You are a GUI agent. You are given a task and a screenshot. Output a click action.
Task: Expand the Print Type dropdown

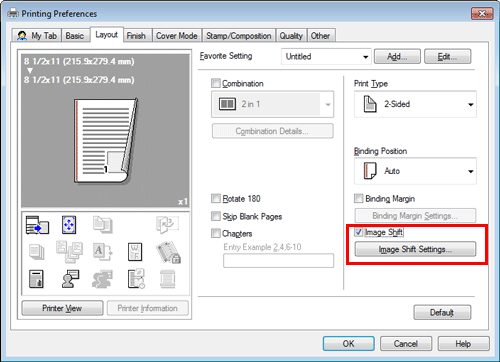[x=415, y=104]
